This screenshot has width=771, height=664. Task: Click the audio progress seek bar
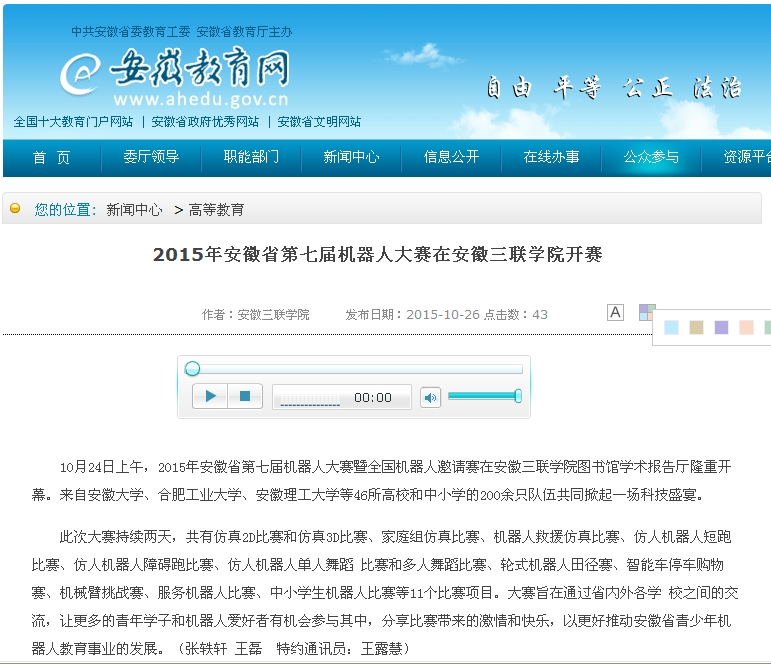click(x=355, y=369)
